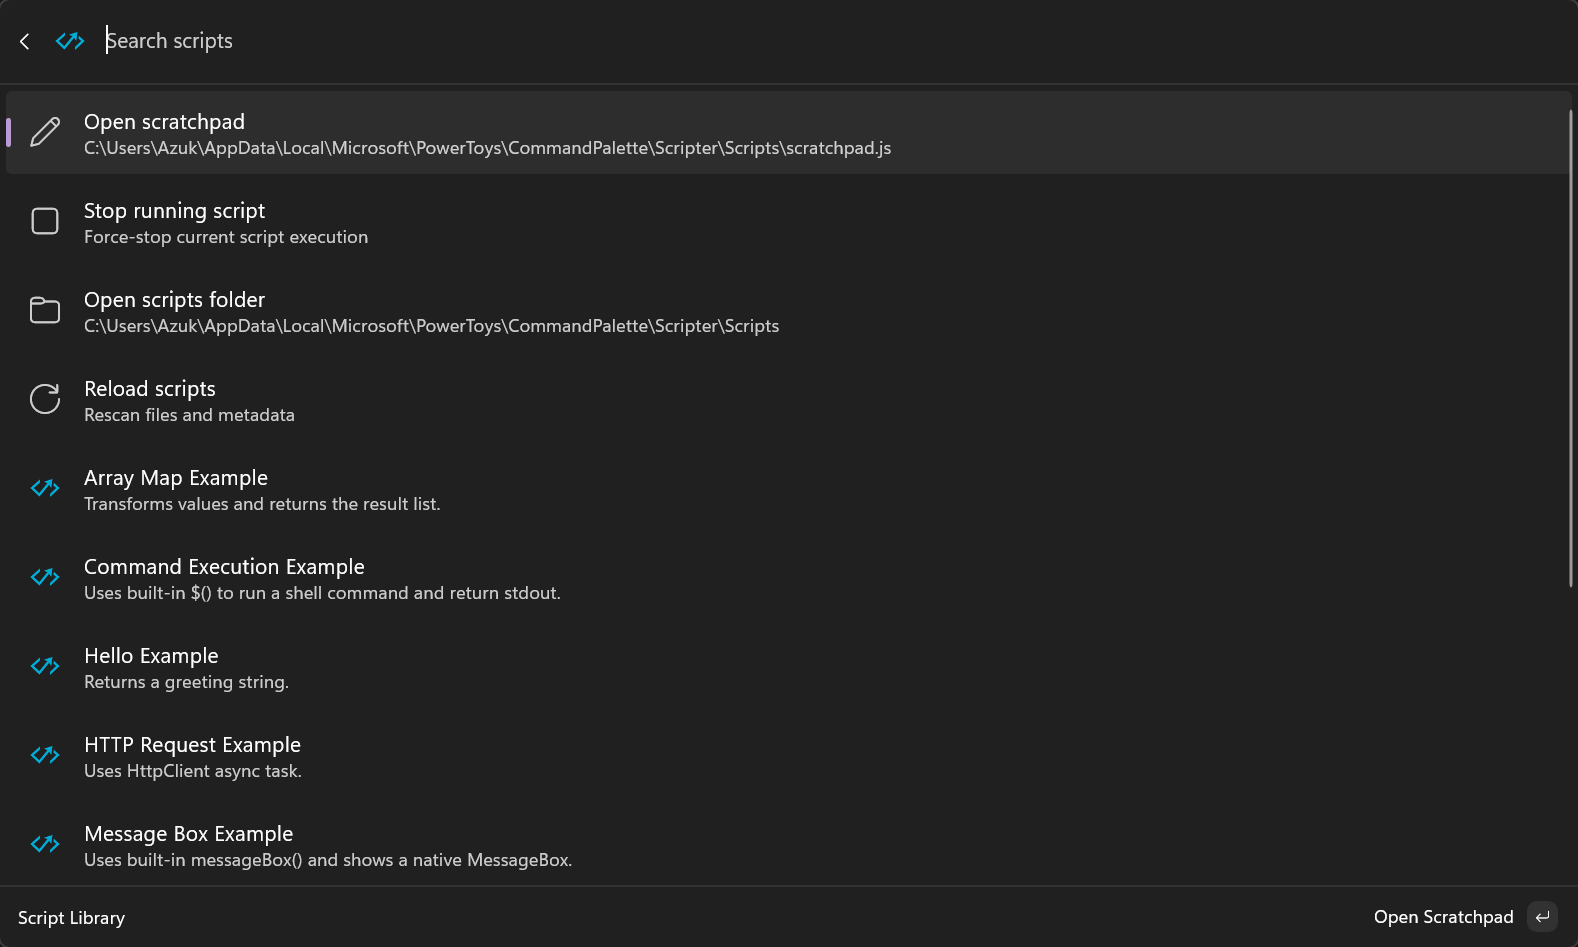This screenshot has width=1578, height=947.
Task: Click 'Uses built-in messageBox()' description
Action: pyautogui.click(x=328, y=860)
